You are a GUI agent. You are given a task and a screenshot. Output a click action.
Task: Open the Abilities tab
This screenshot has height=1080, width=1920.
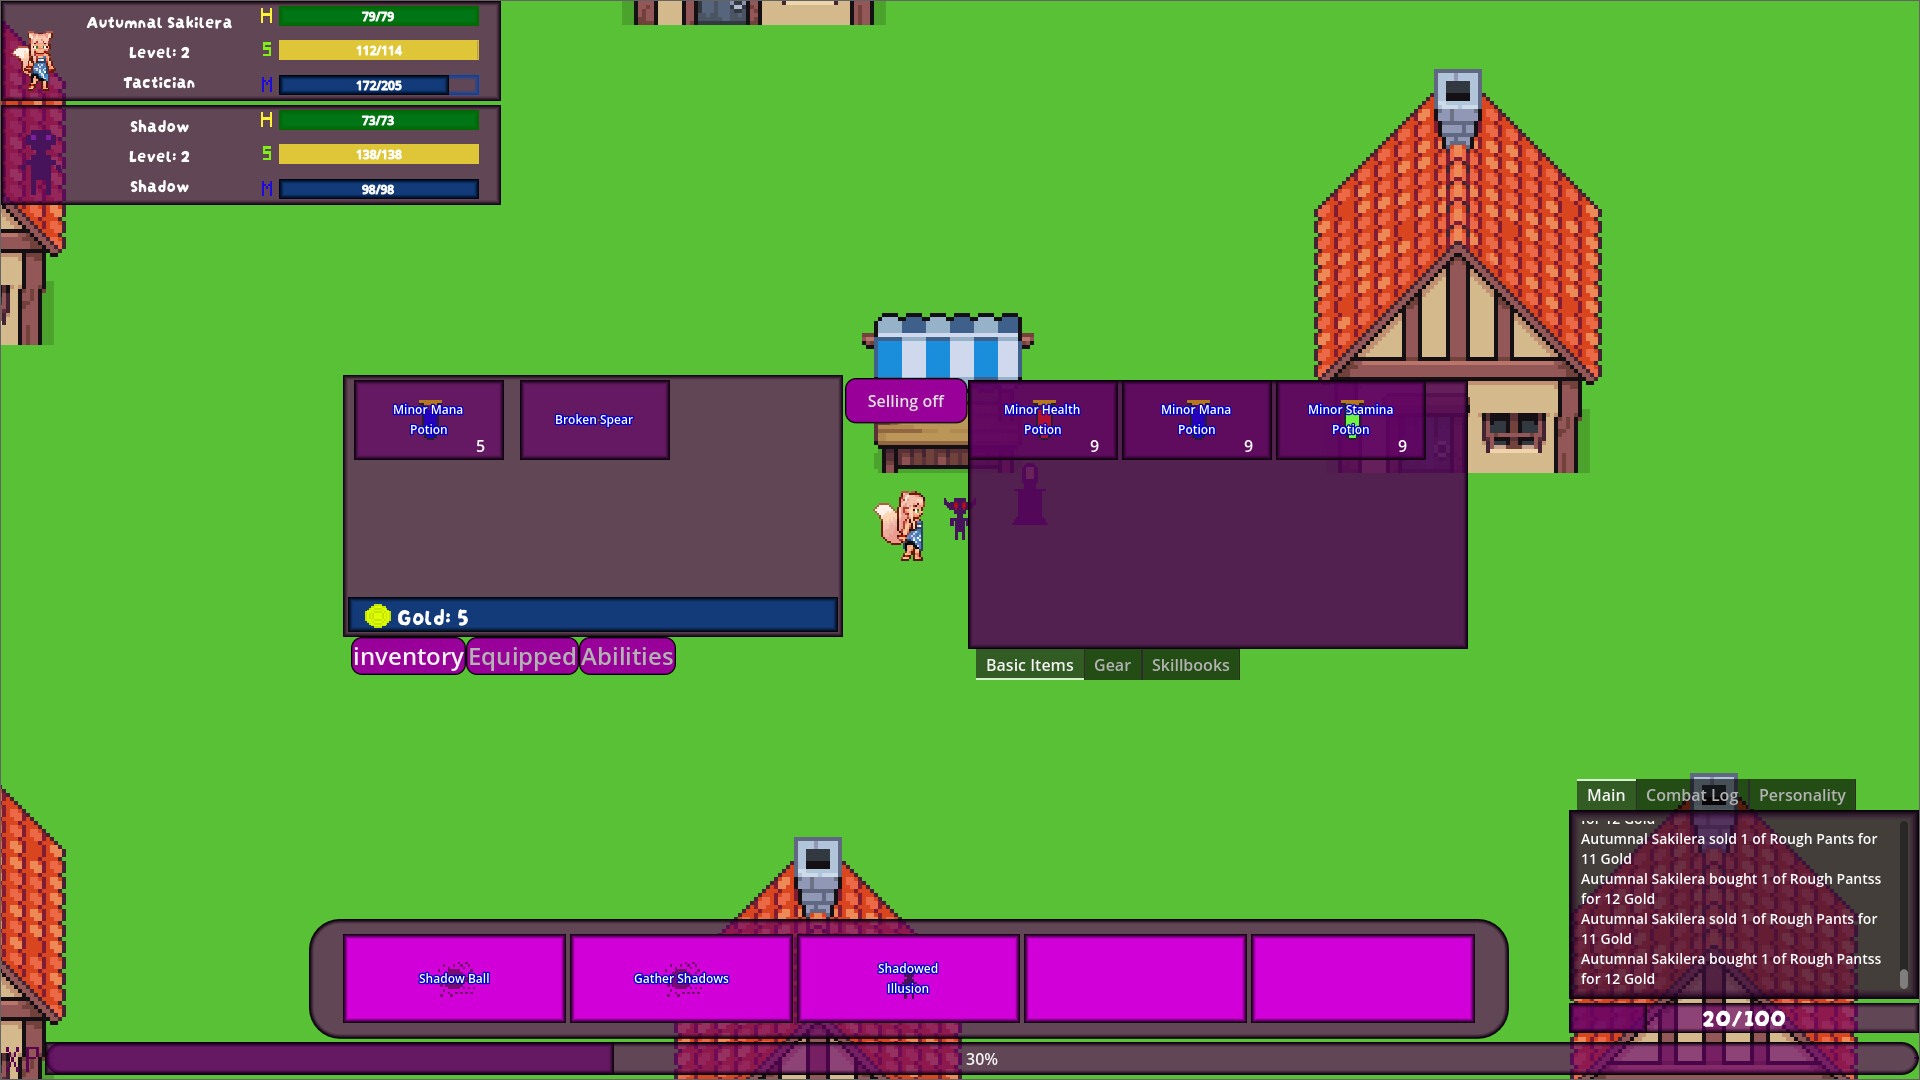coord(627,657)
